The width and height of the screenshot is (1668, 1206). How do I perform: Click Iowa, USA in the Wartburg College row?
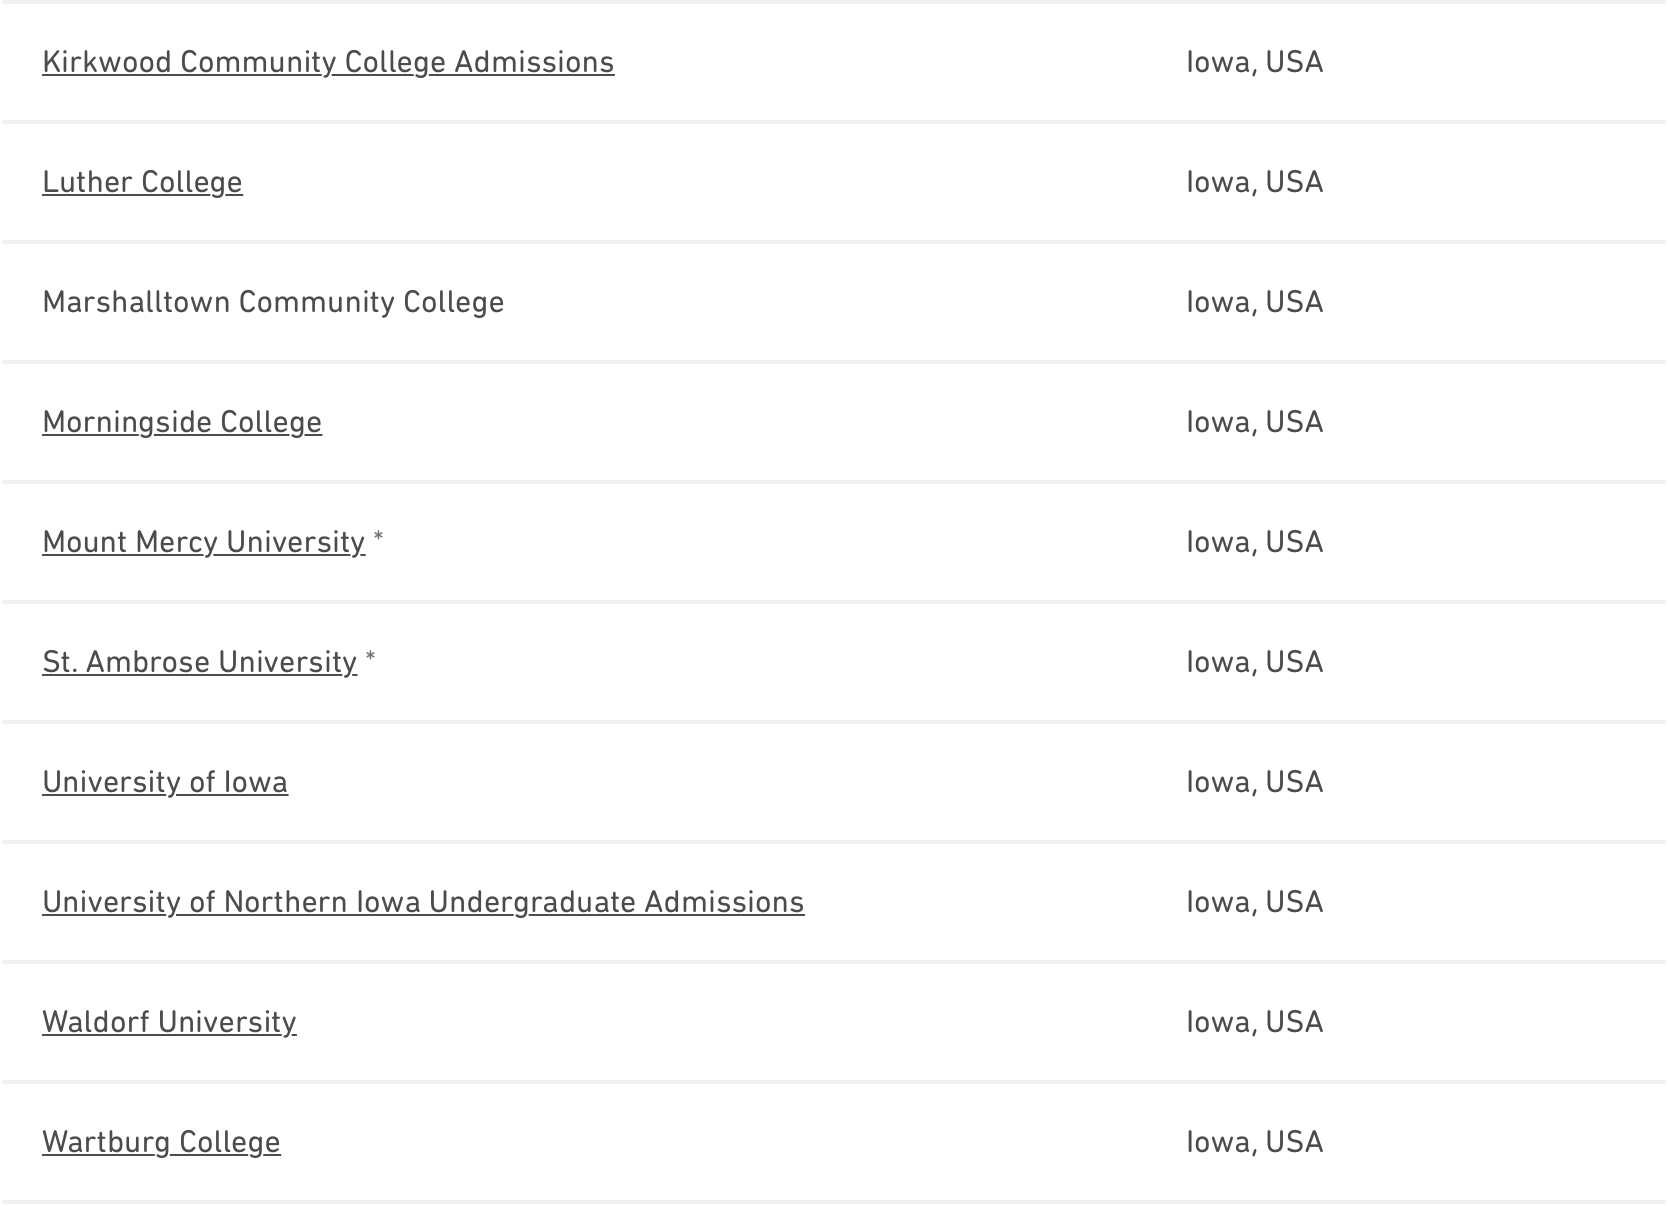(1254, 1142)
